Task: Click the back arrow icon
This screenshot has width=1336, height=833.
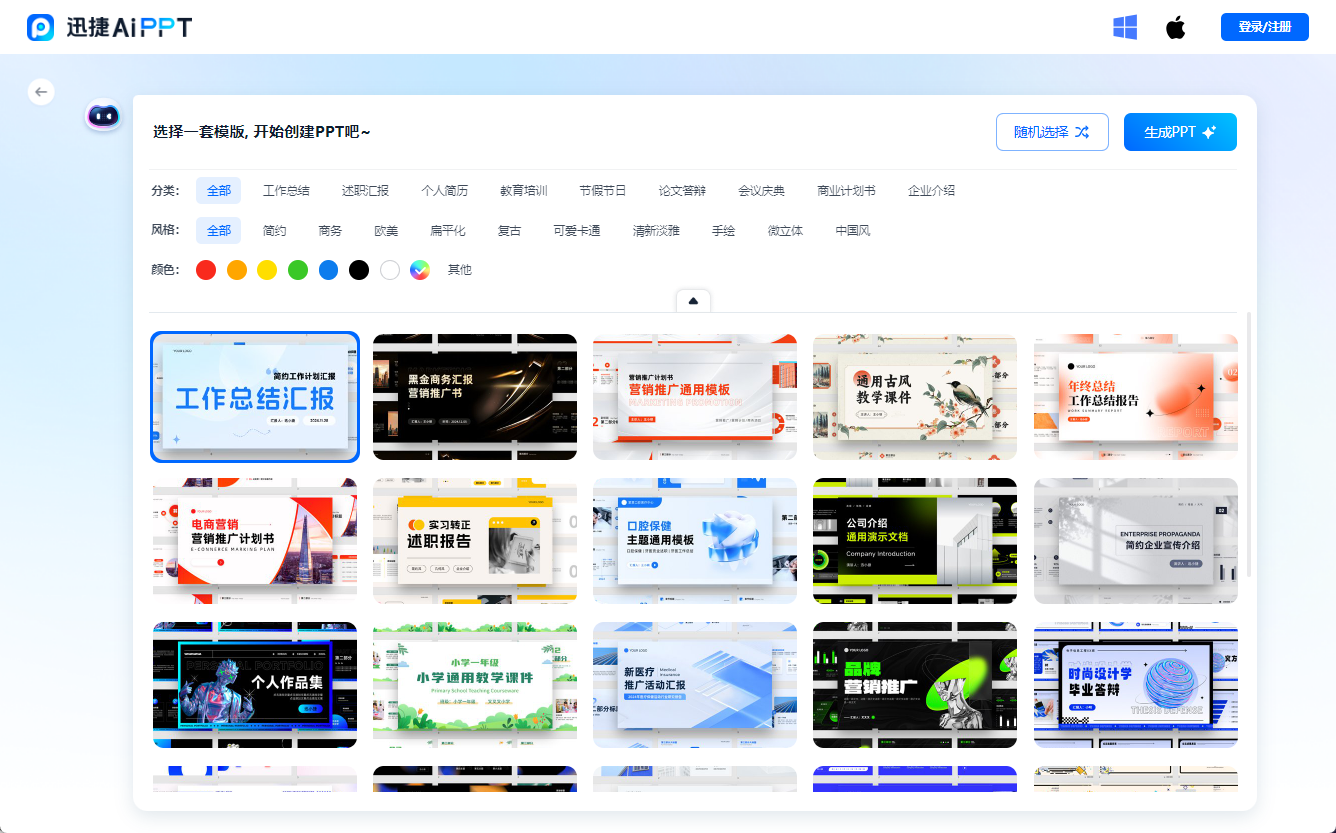Action: coord(41,91)
